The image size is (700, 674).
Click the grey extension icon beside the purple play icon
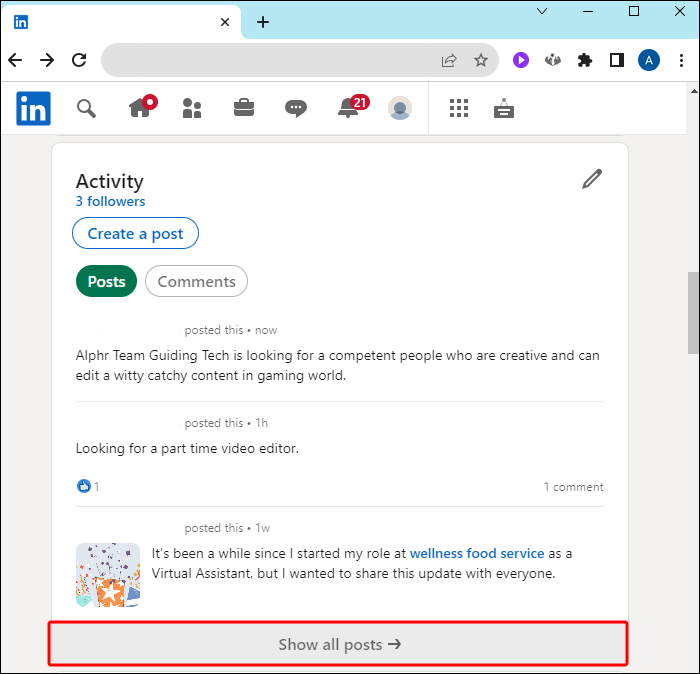point(553,60)
